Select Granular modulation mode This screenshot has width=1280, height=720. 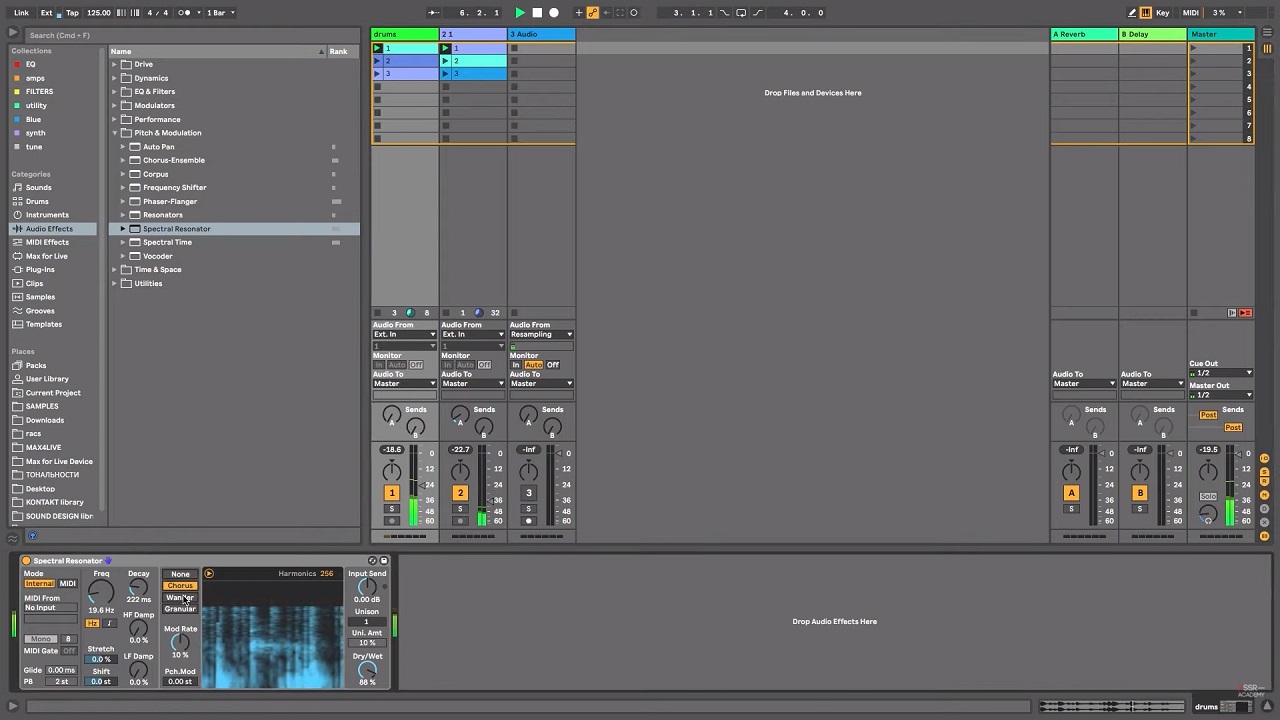(180, 609)
